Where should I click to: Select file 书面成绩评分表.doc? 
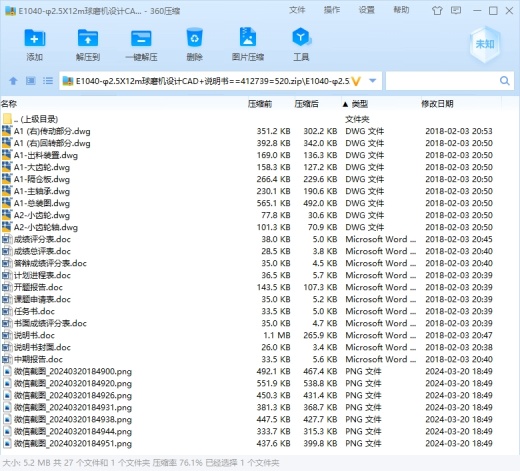tap(50, 323)
